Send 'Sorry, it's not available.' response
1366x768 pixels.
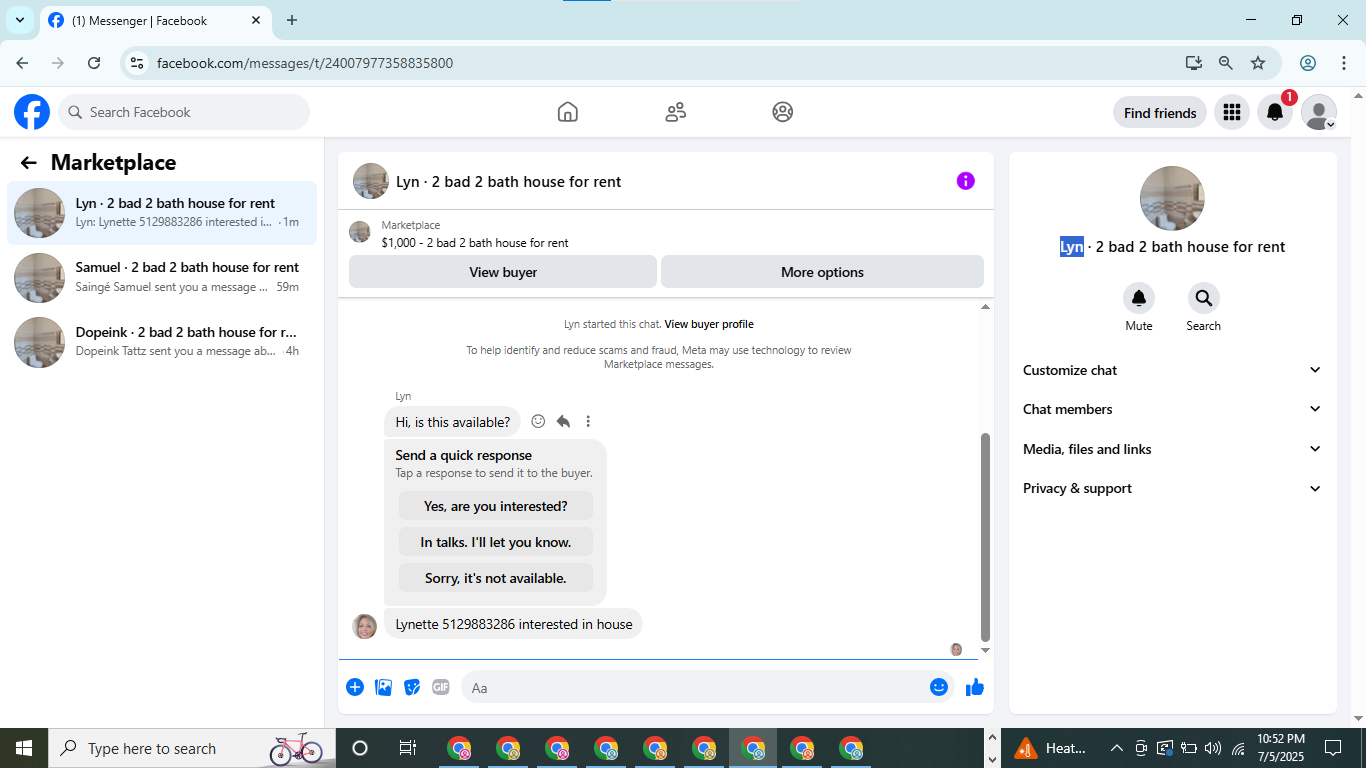[x=496, y=578]
